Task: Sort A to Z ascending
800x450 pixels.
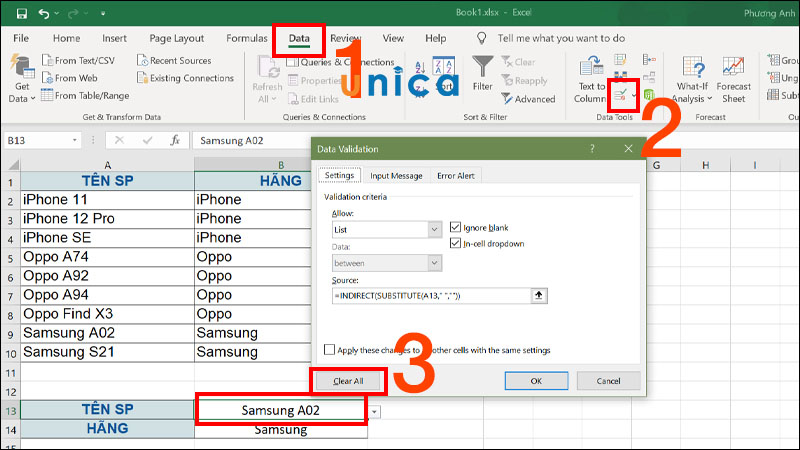Action: coord(420,67)
